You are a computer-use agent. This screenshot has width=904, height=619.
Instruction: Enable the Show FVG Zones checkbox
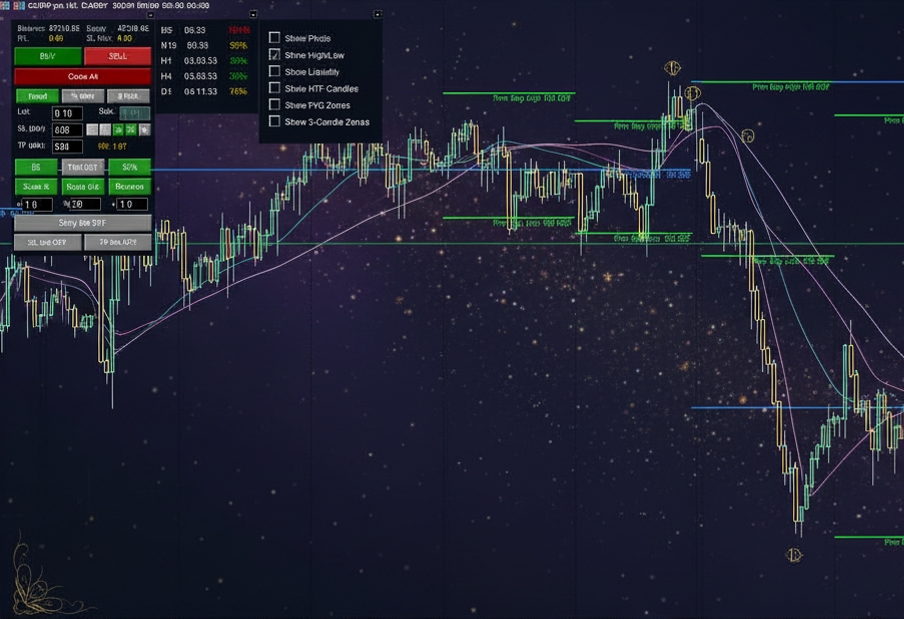274,104
